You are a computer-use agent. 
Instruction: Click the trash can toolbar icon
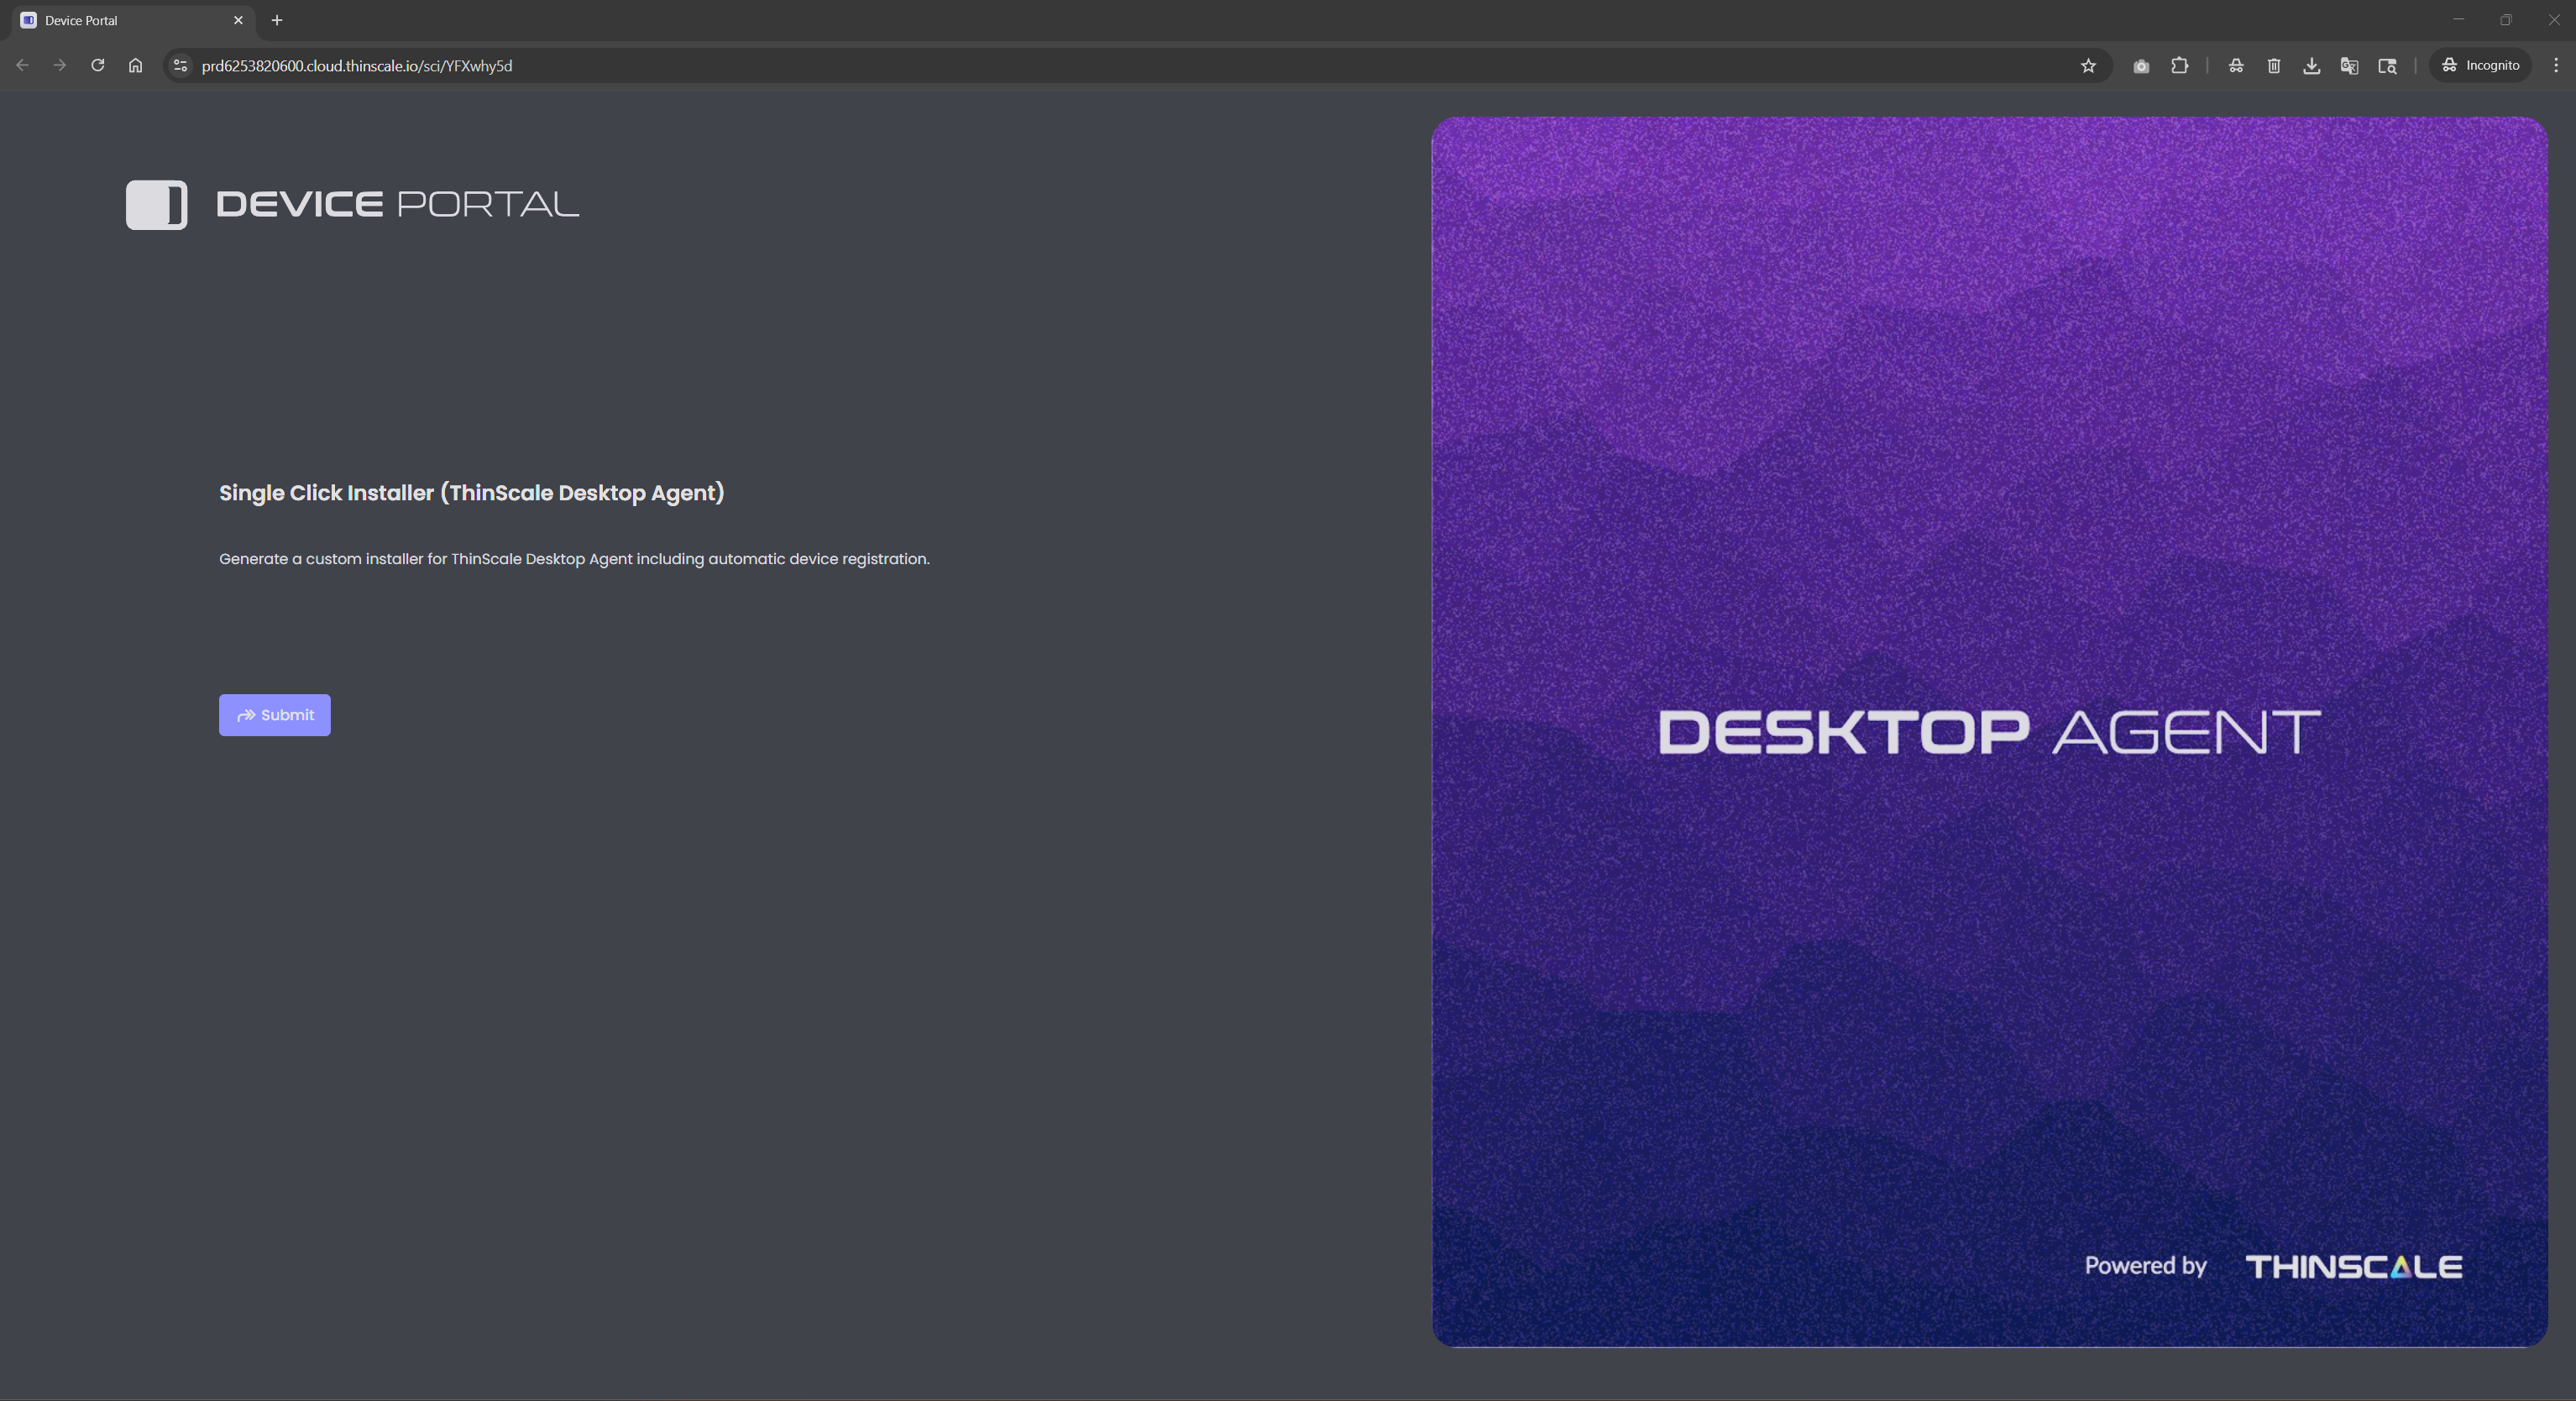[x=2274, y=66]
